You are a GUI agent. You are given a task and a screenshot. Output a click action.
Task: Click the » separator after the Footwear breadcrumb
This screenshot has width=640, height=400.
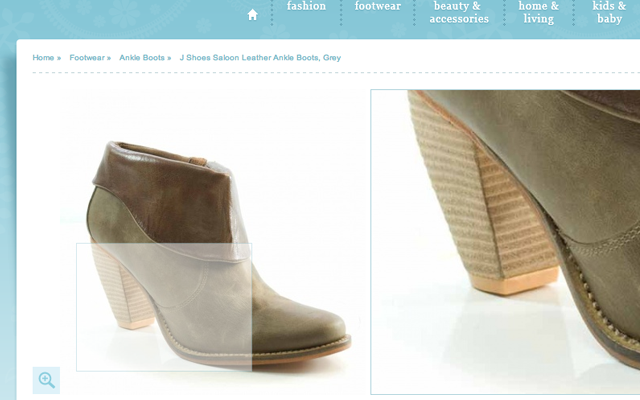110,58
